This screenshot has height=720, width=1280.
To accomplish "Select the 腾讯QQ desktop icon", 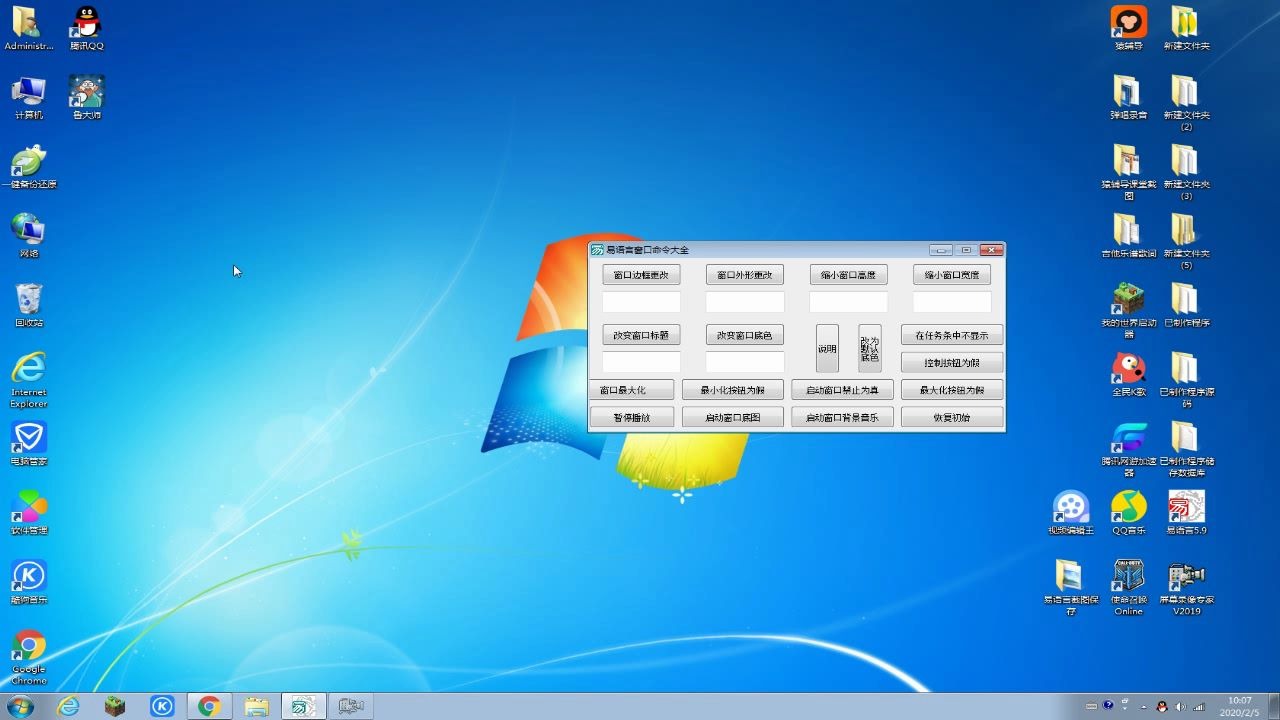I will (x=87, y=28).
